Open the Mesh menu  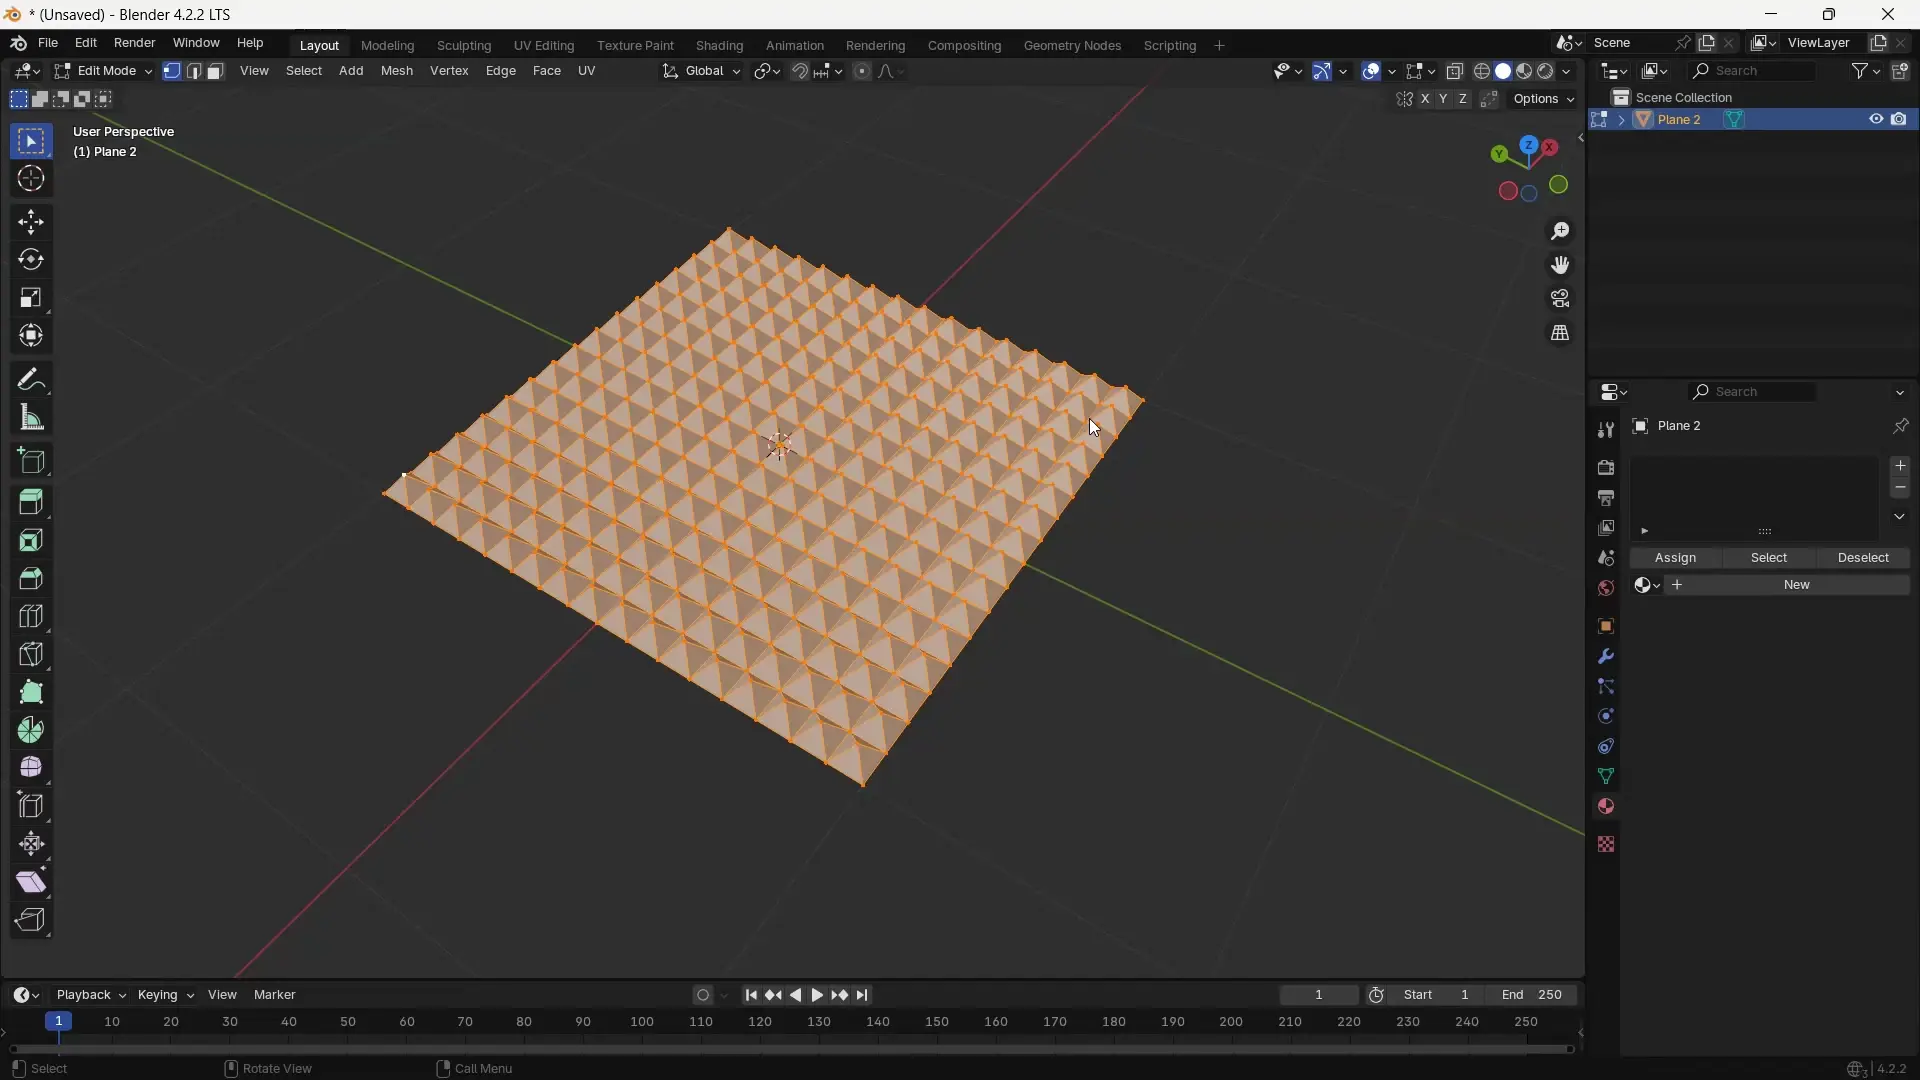397,72
